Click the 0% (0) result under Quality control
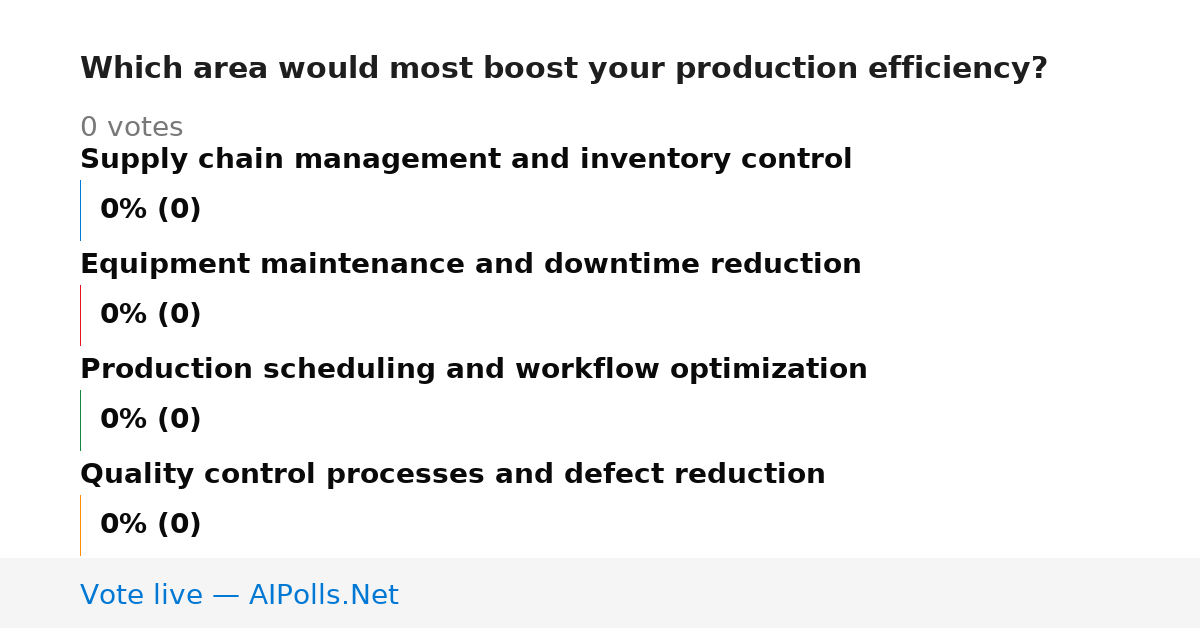Image resolution: width=1200 pixels, height=628 pixels. pos(151,525)
